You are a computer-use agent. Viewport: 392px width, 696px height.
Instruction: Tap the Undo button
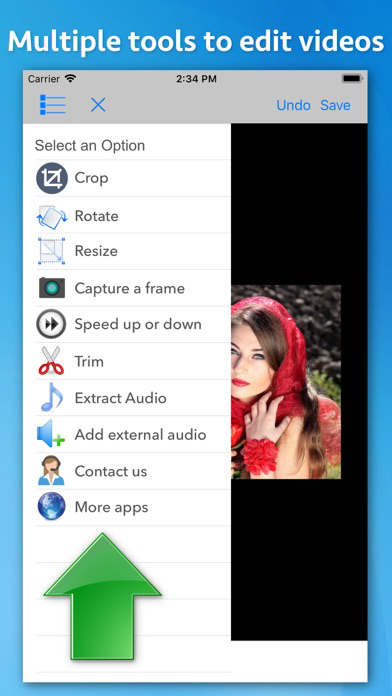(293, 105)
